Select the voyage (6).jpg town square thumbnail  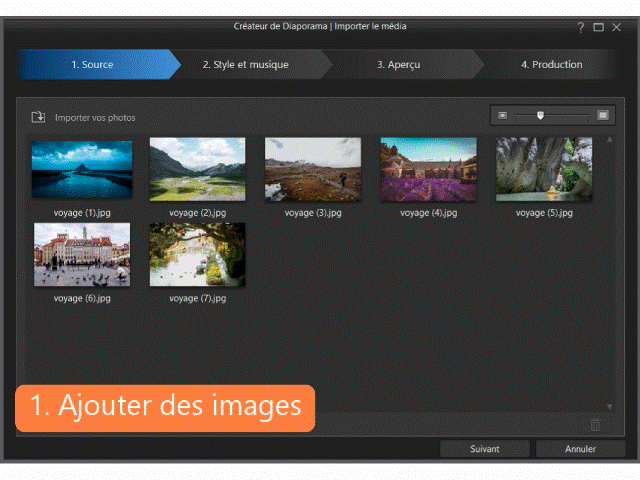click(82, 254)
